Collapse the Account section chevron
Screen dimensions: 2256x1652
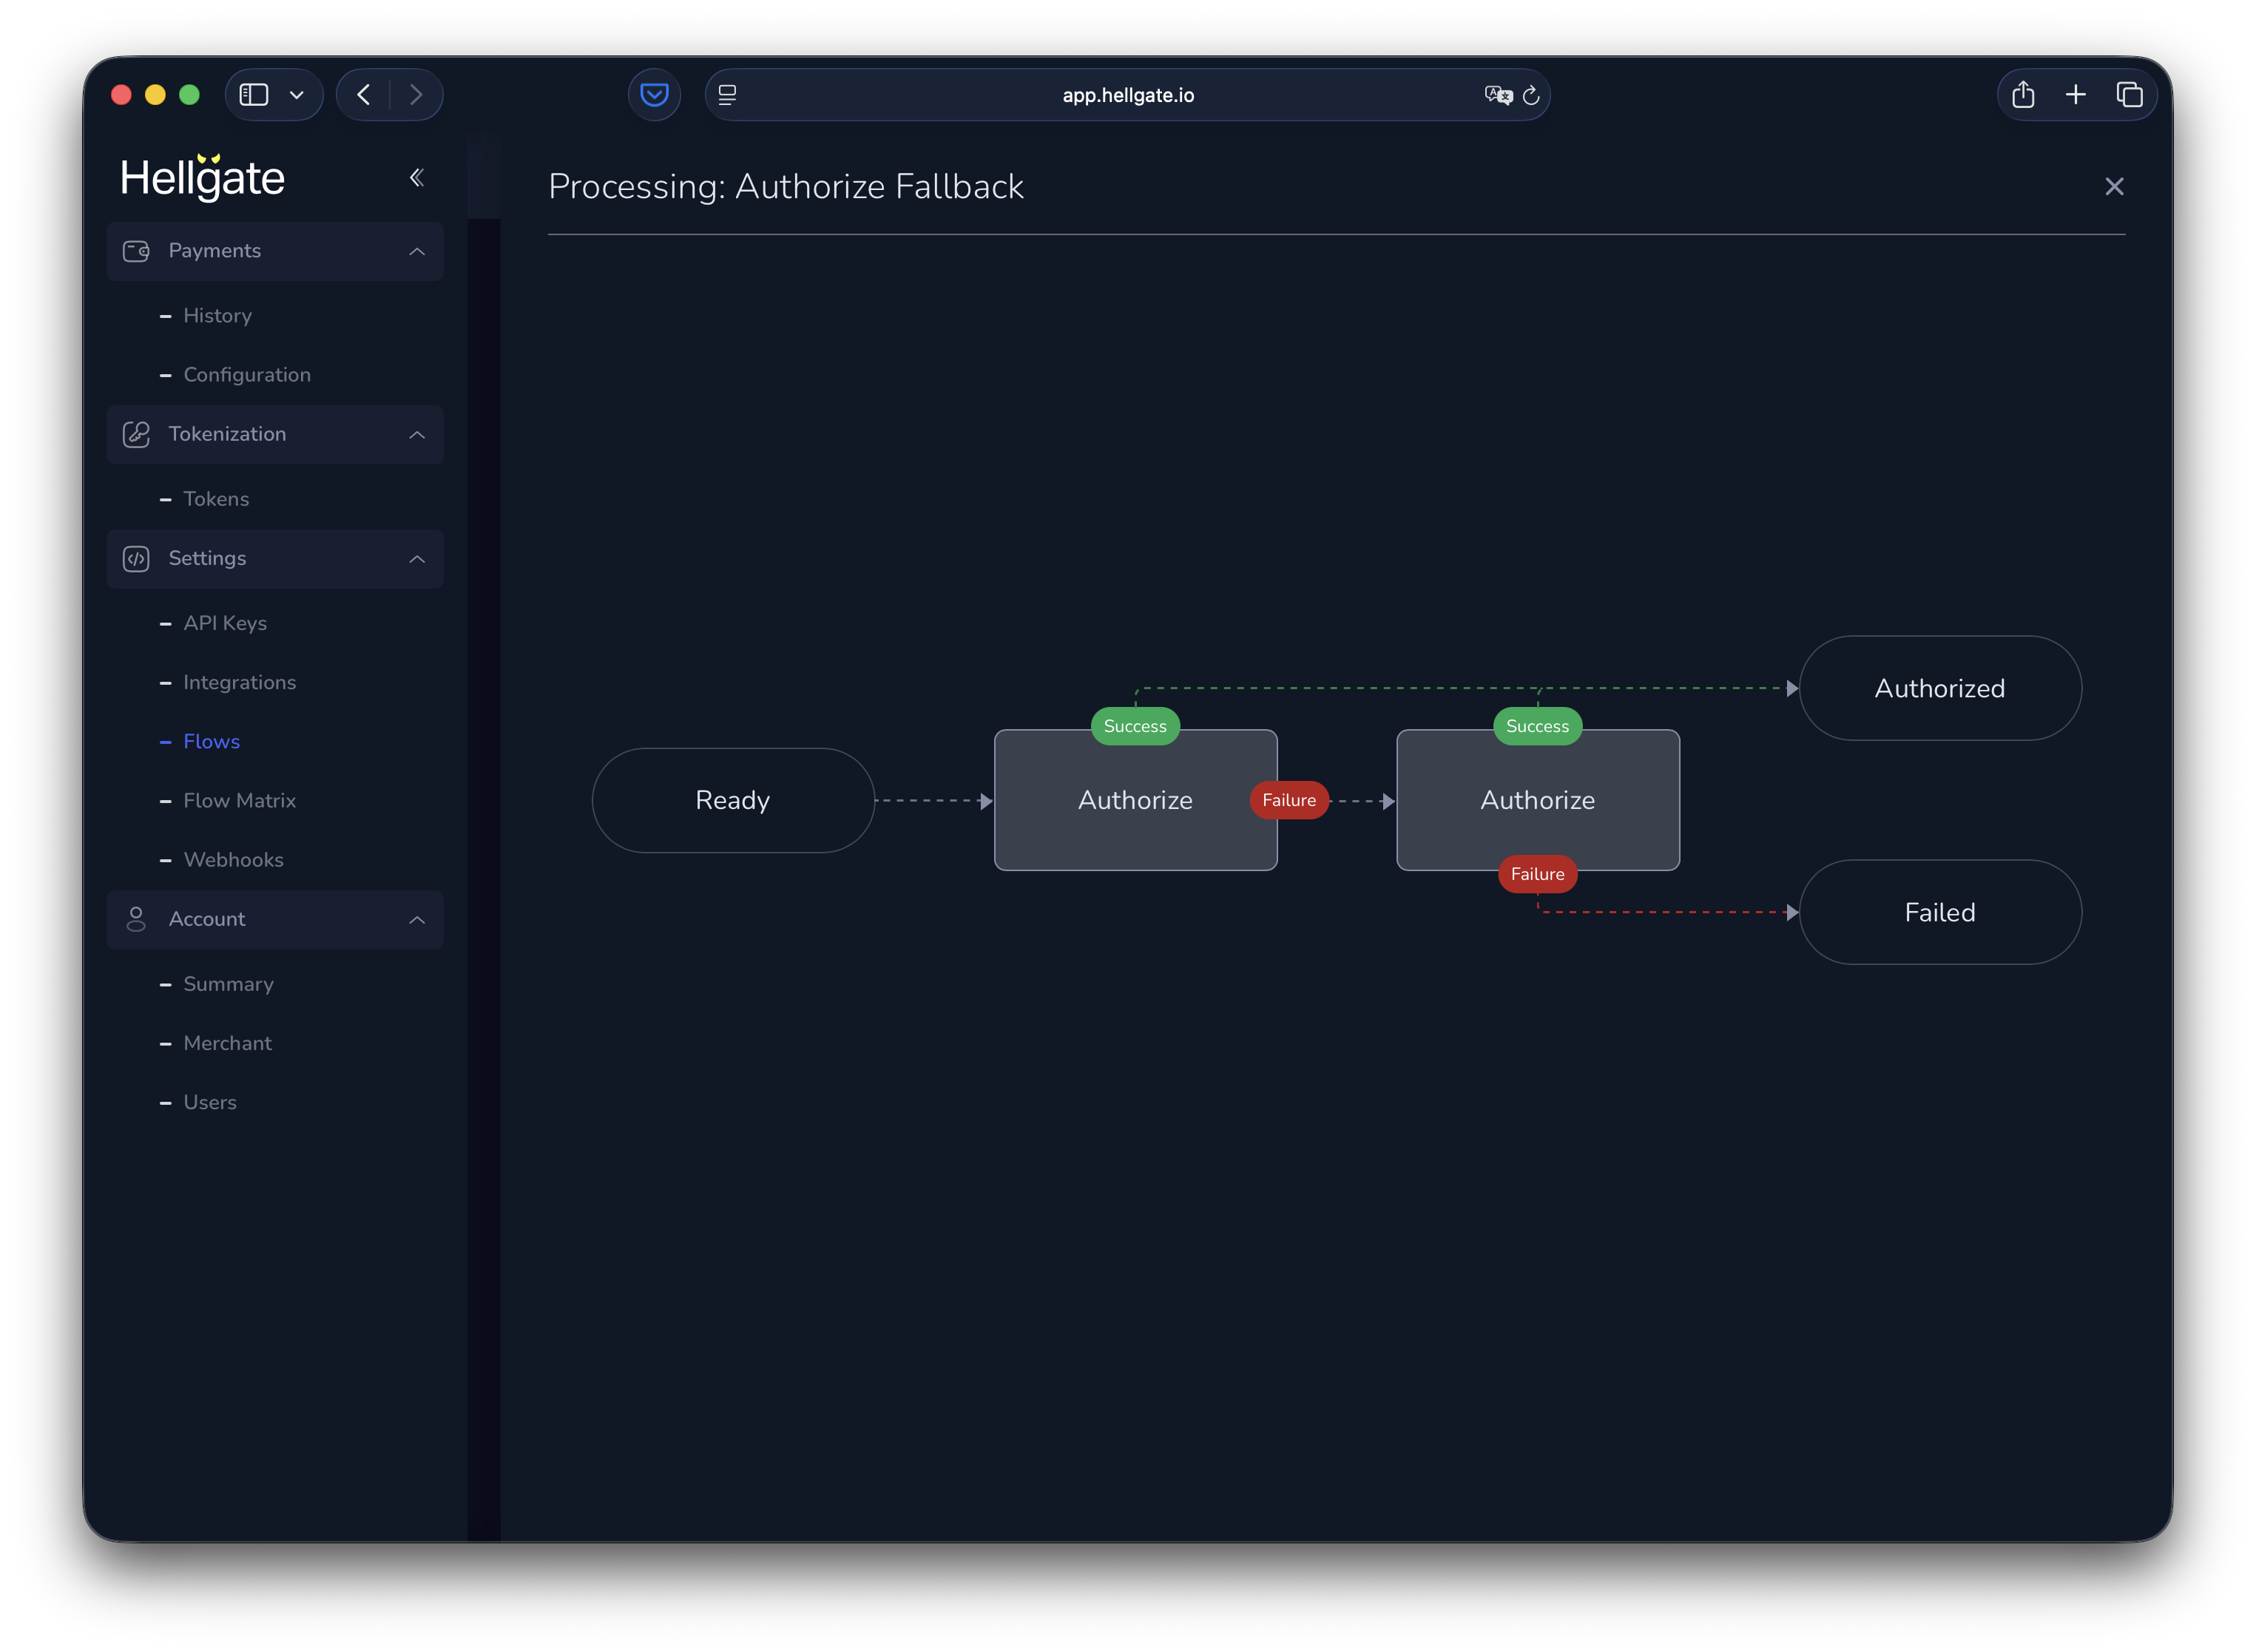click(417, 919)
